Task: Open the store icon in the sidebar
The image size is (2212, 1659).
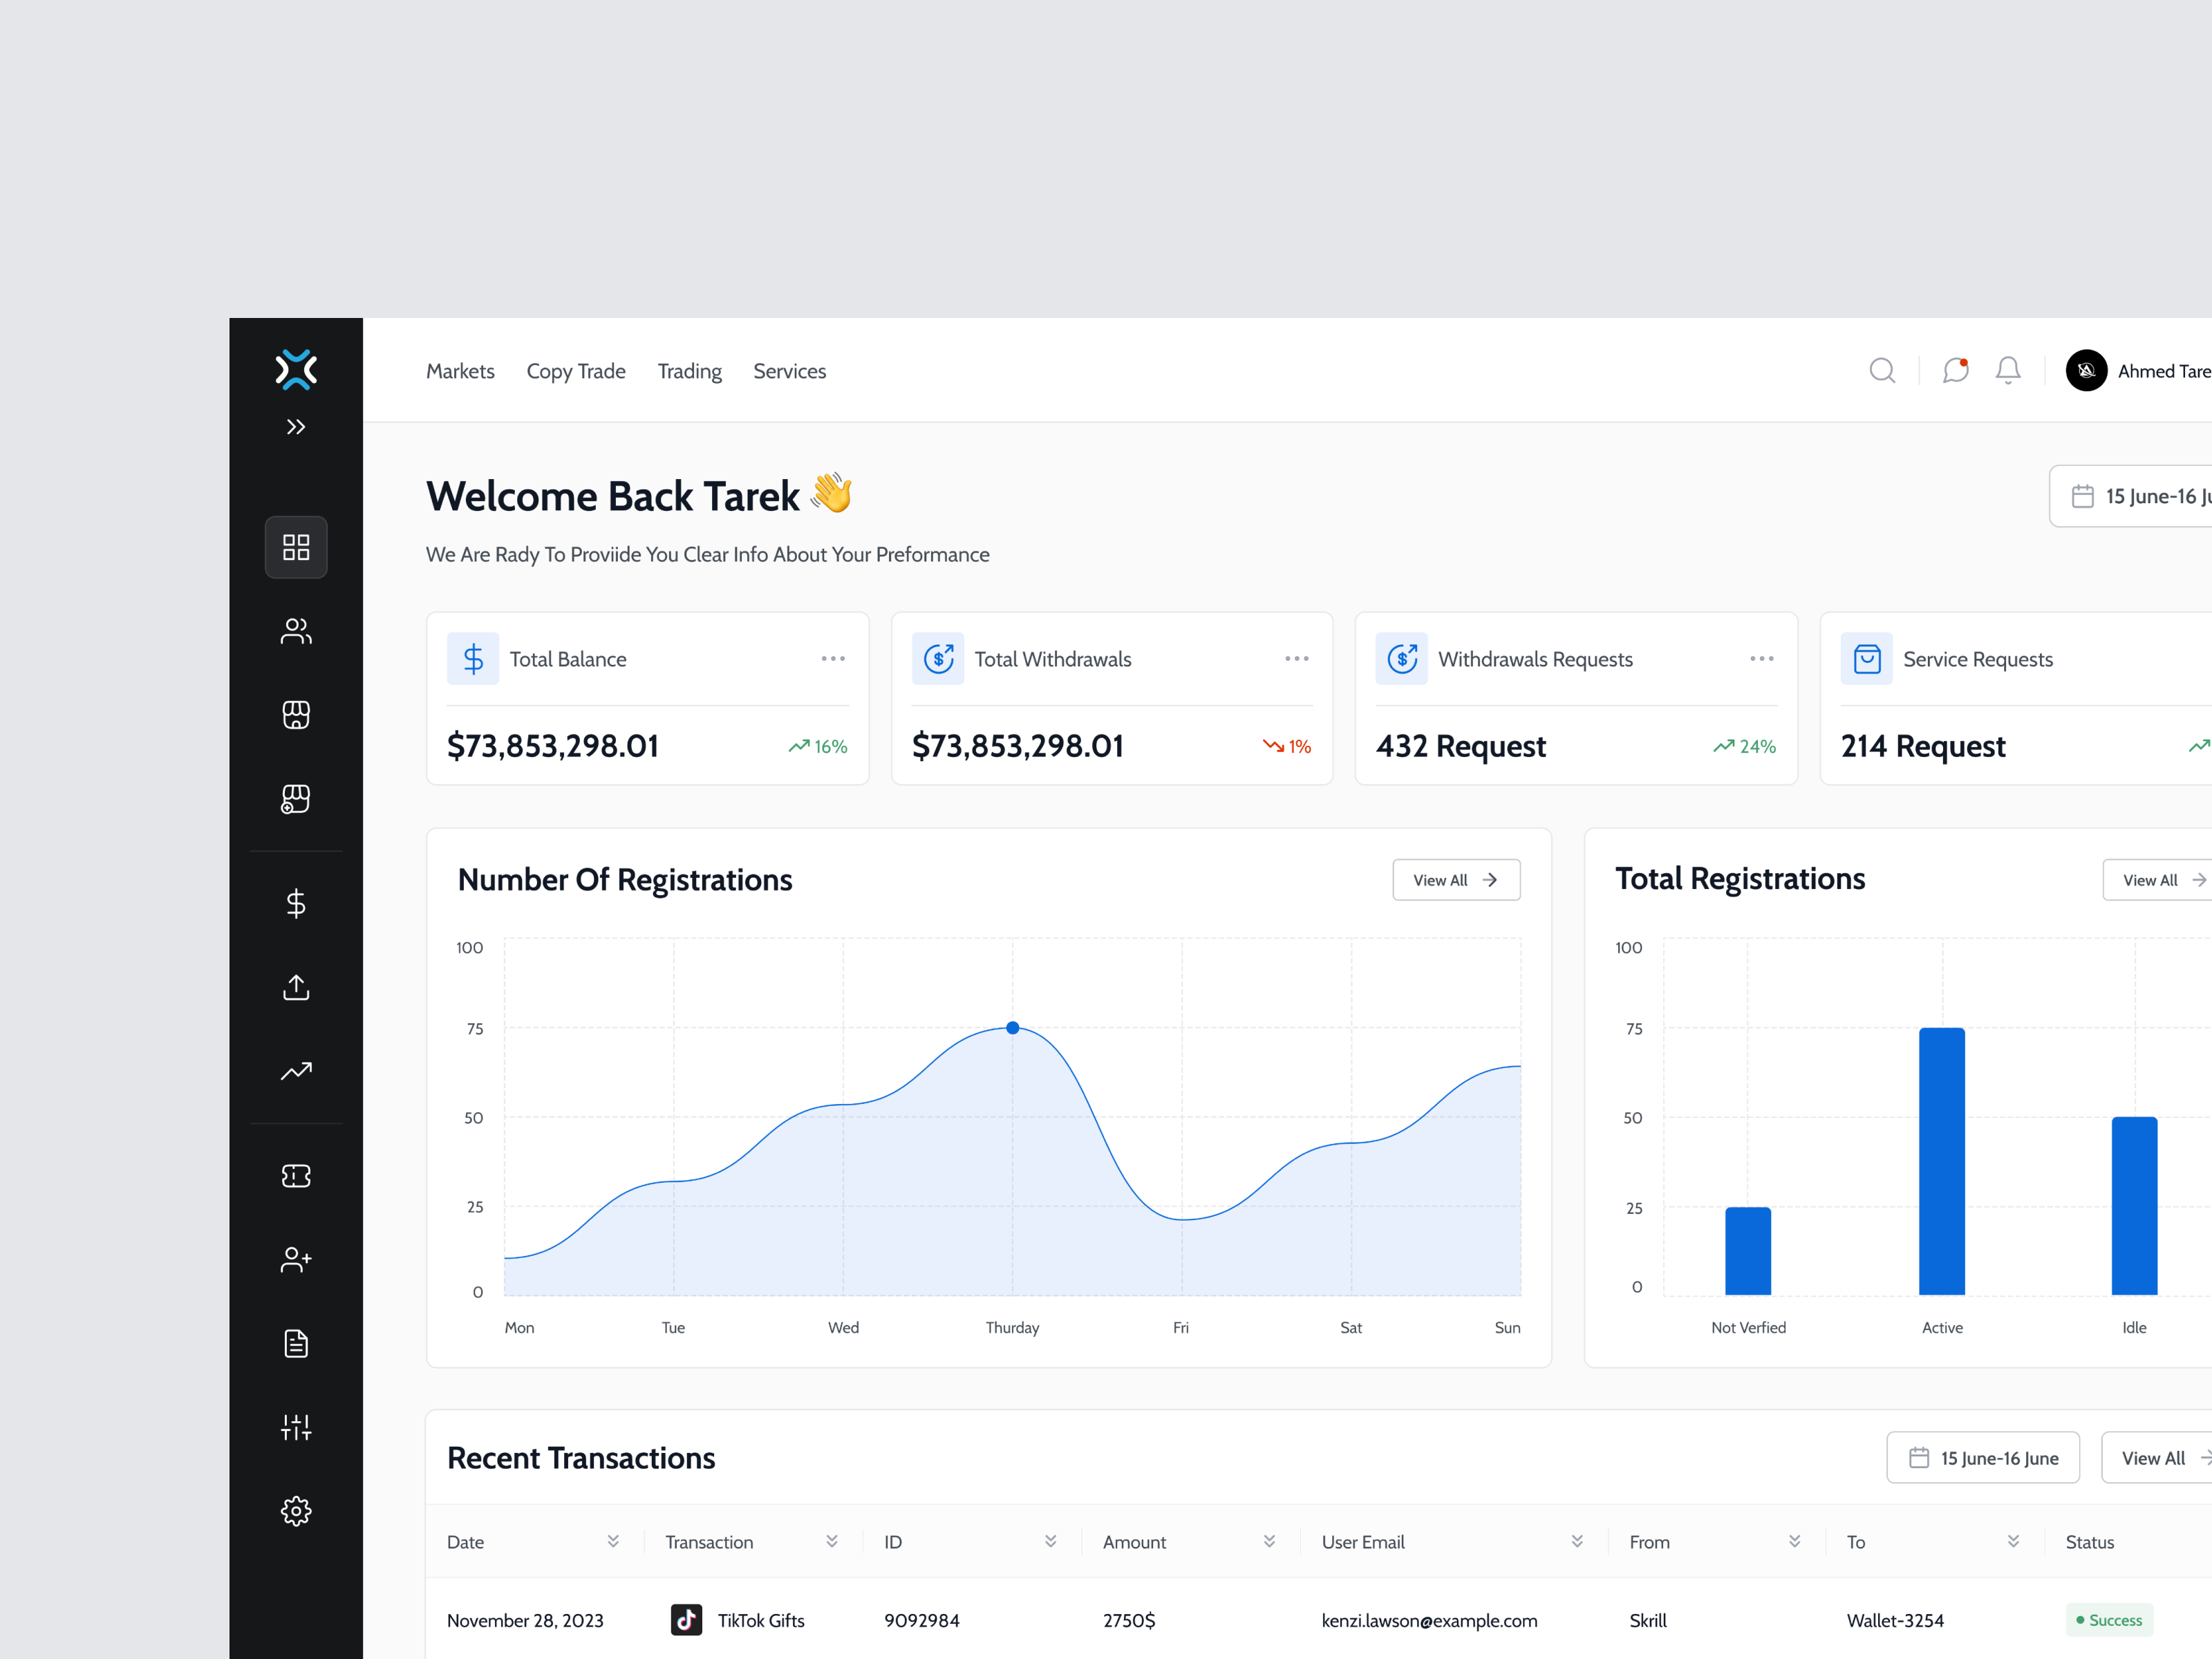Action: click(296, 714)
